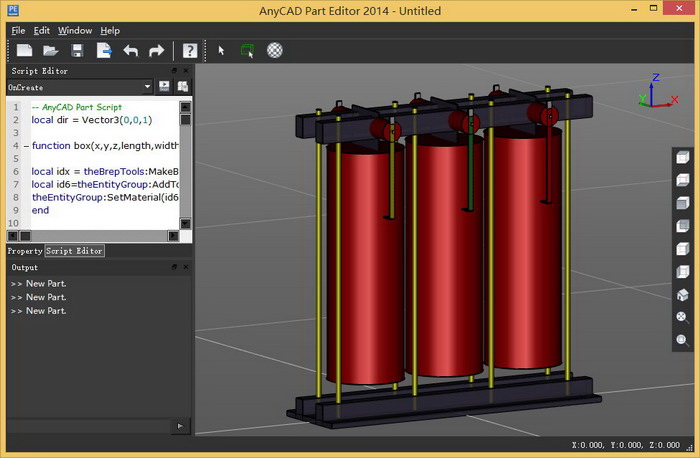
Task: Click the script editor horizontal scrollbar right arrow
Action: point(173,236)
